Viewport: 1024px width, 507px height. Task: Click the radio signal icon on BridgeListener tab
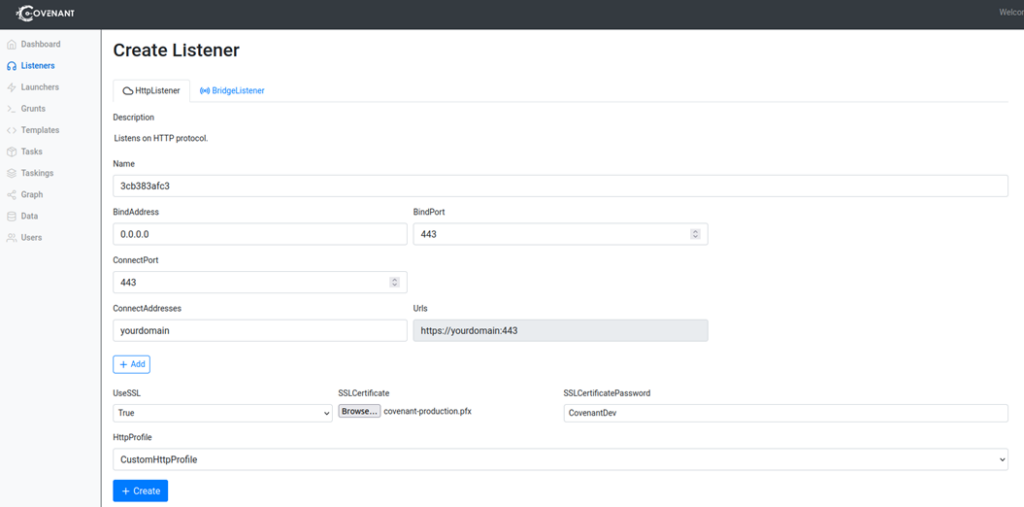pos(204,91)
